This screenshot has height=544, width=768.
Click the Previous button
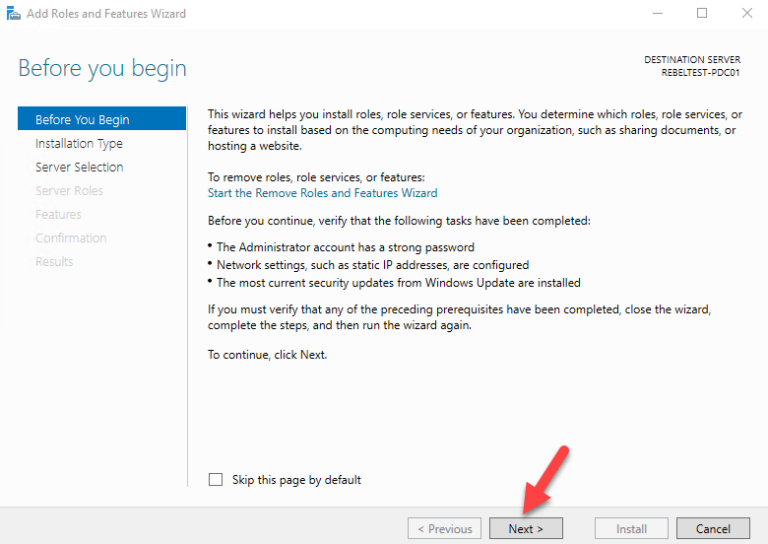coord(444,529)
